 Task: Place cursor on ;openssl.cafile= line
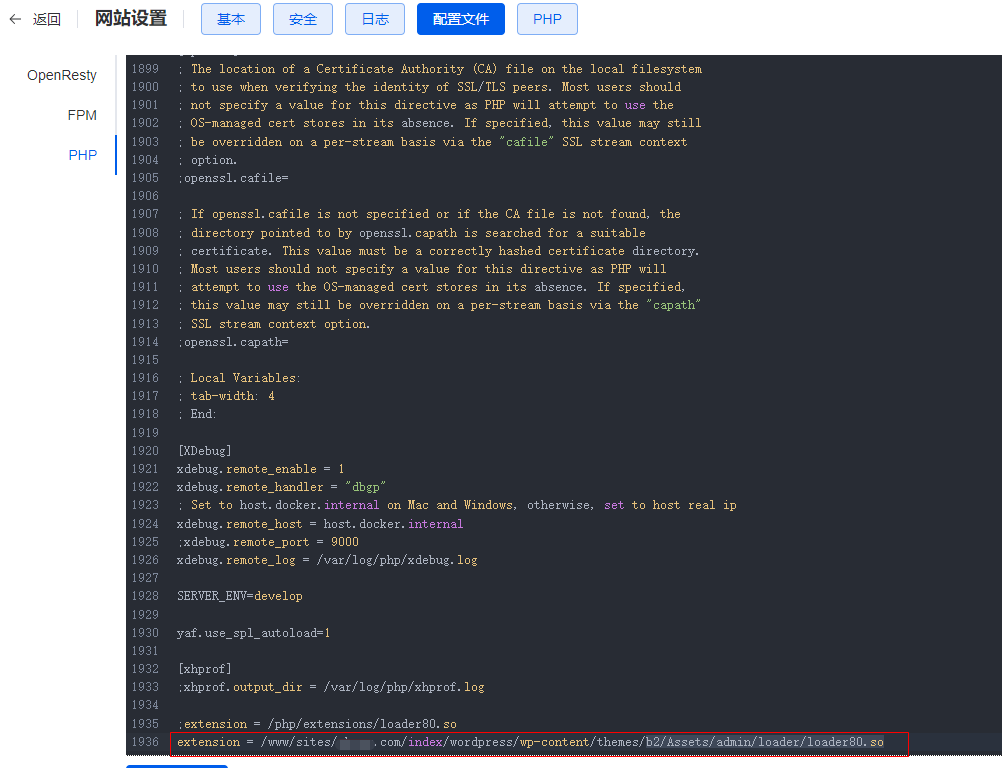click(x=233, y=178)
